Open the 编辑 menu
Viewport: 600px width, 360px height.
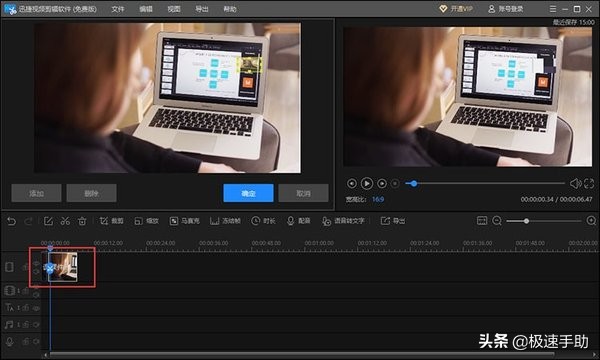(146, 9)
